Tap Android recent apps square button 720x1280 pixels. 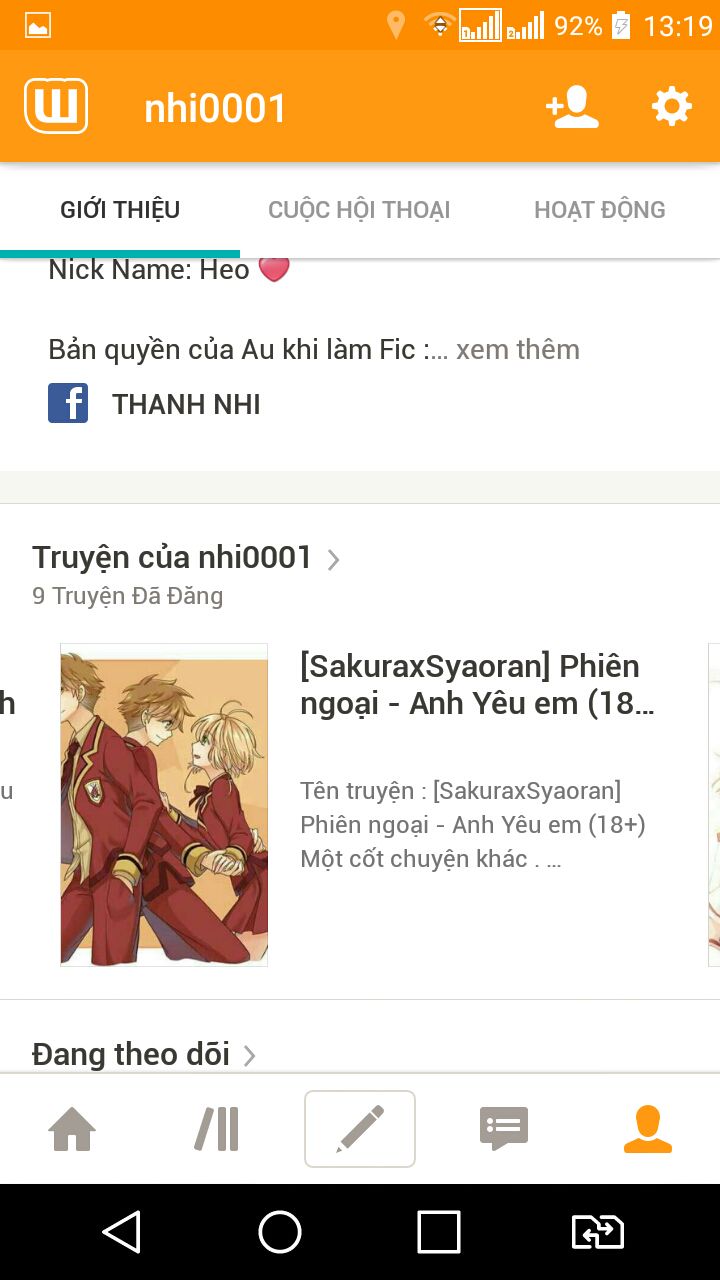tap(439, 1232)
